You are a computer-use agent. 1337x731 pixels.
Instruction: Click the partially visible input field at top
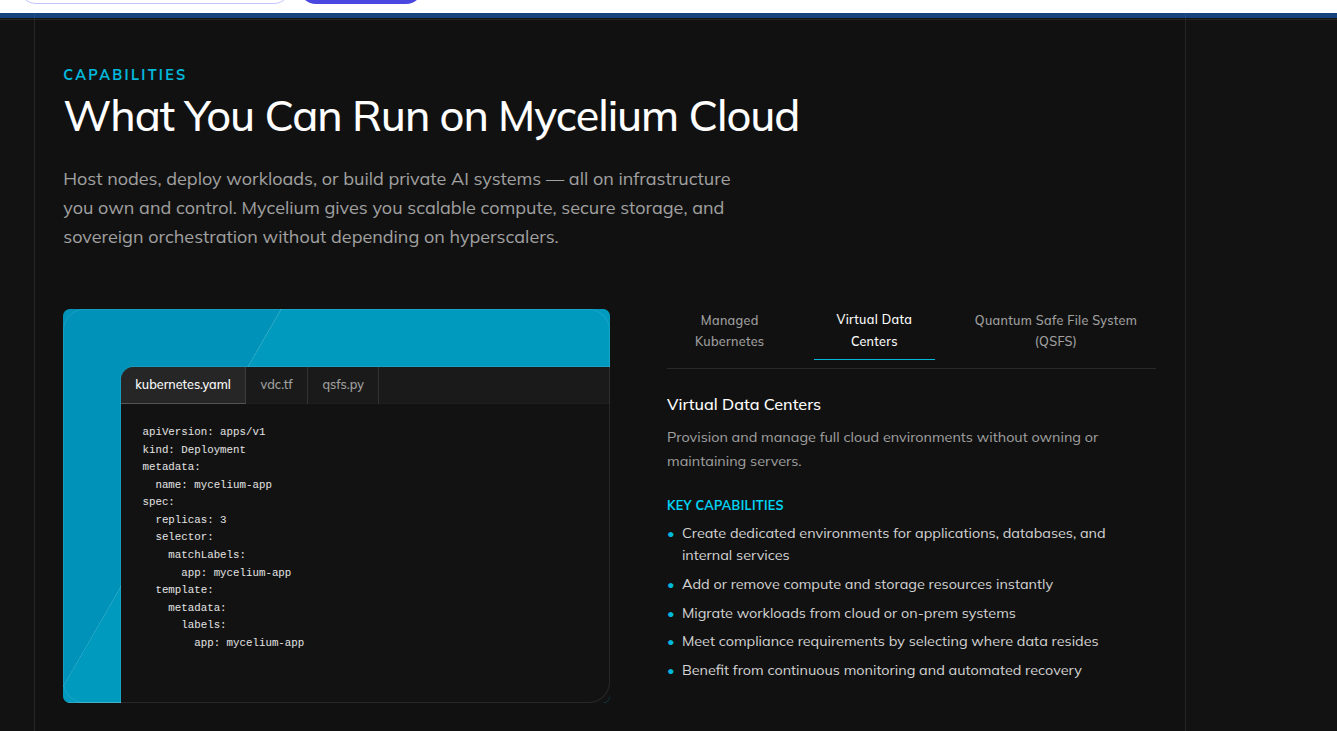[x=155, y=2]
